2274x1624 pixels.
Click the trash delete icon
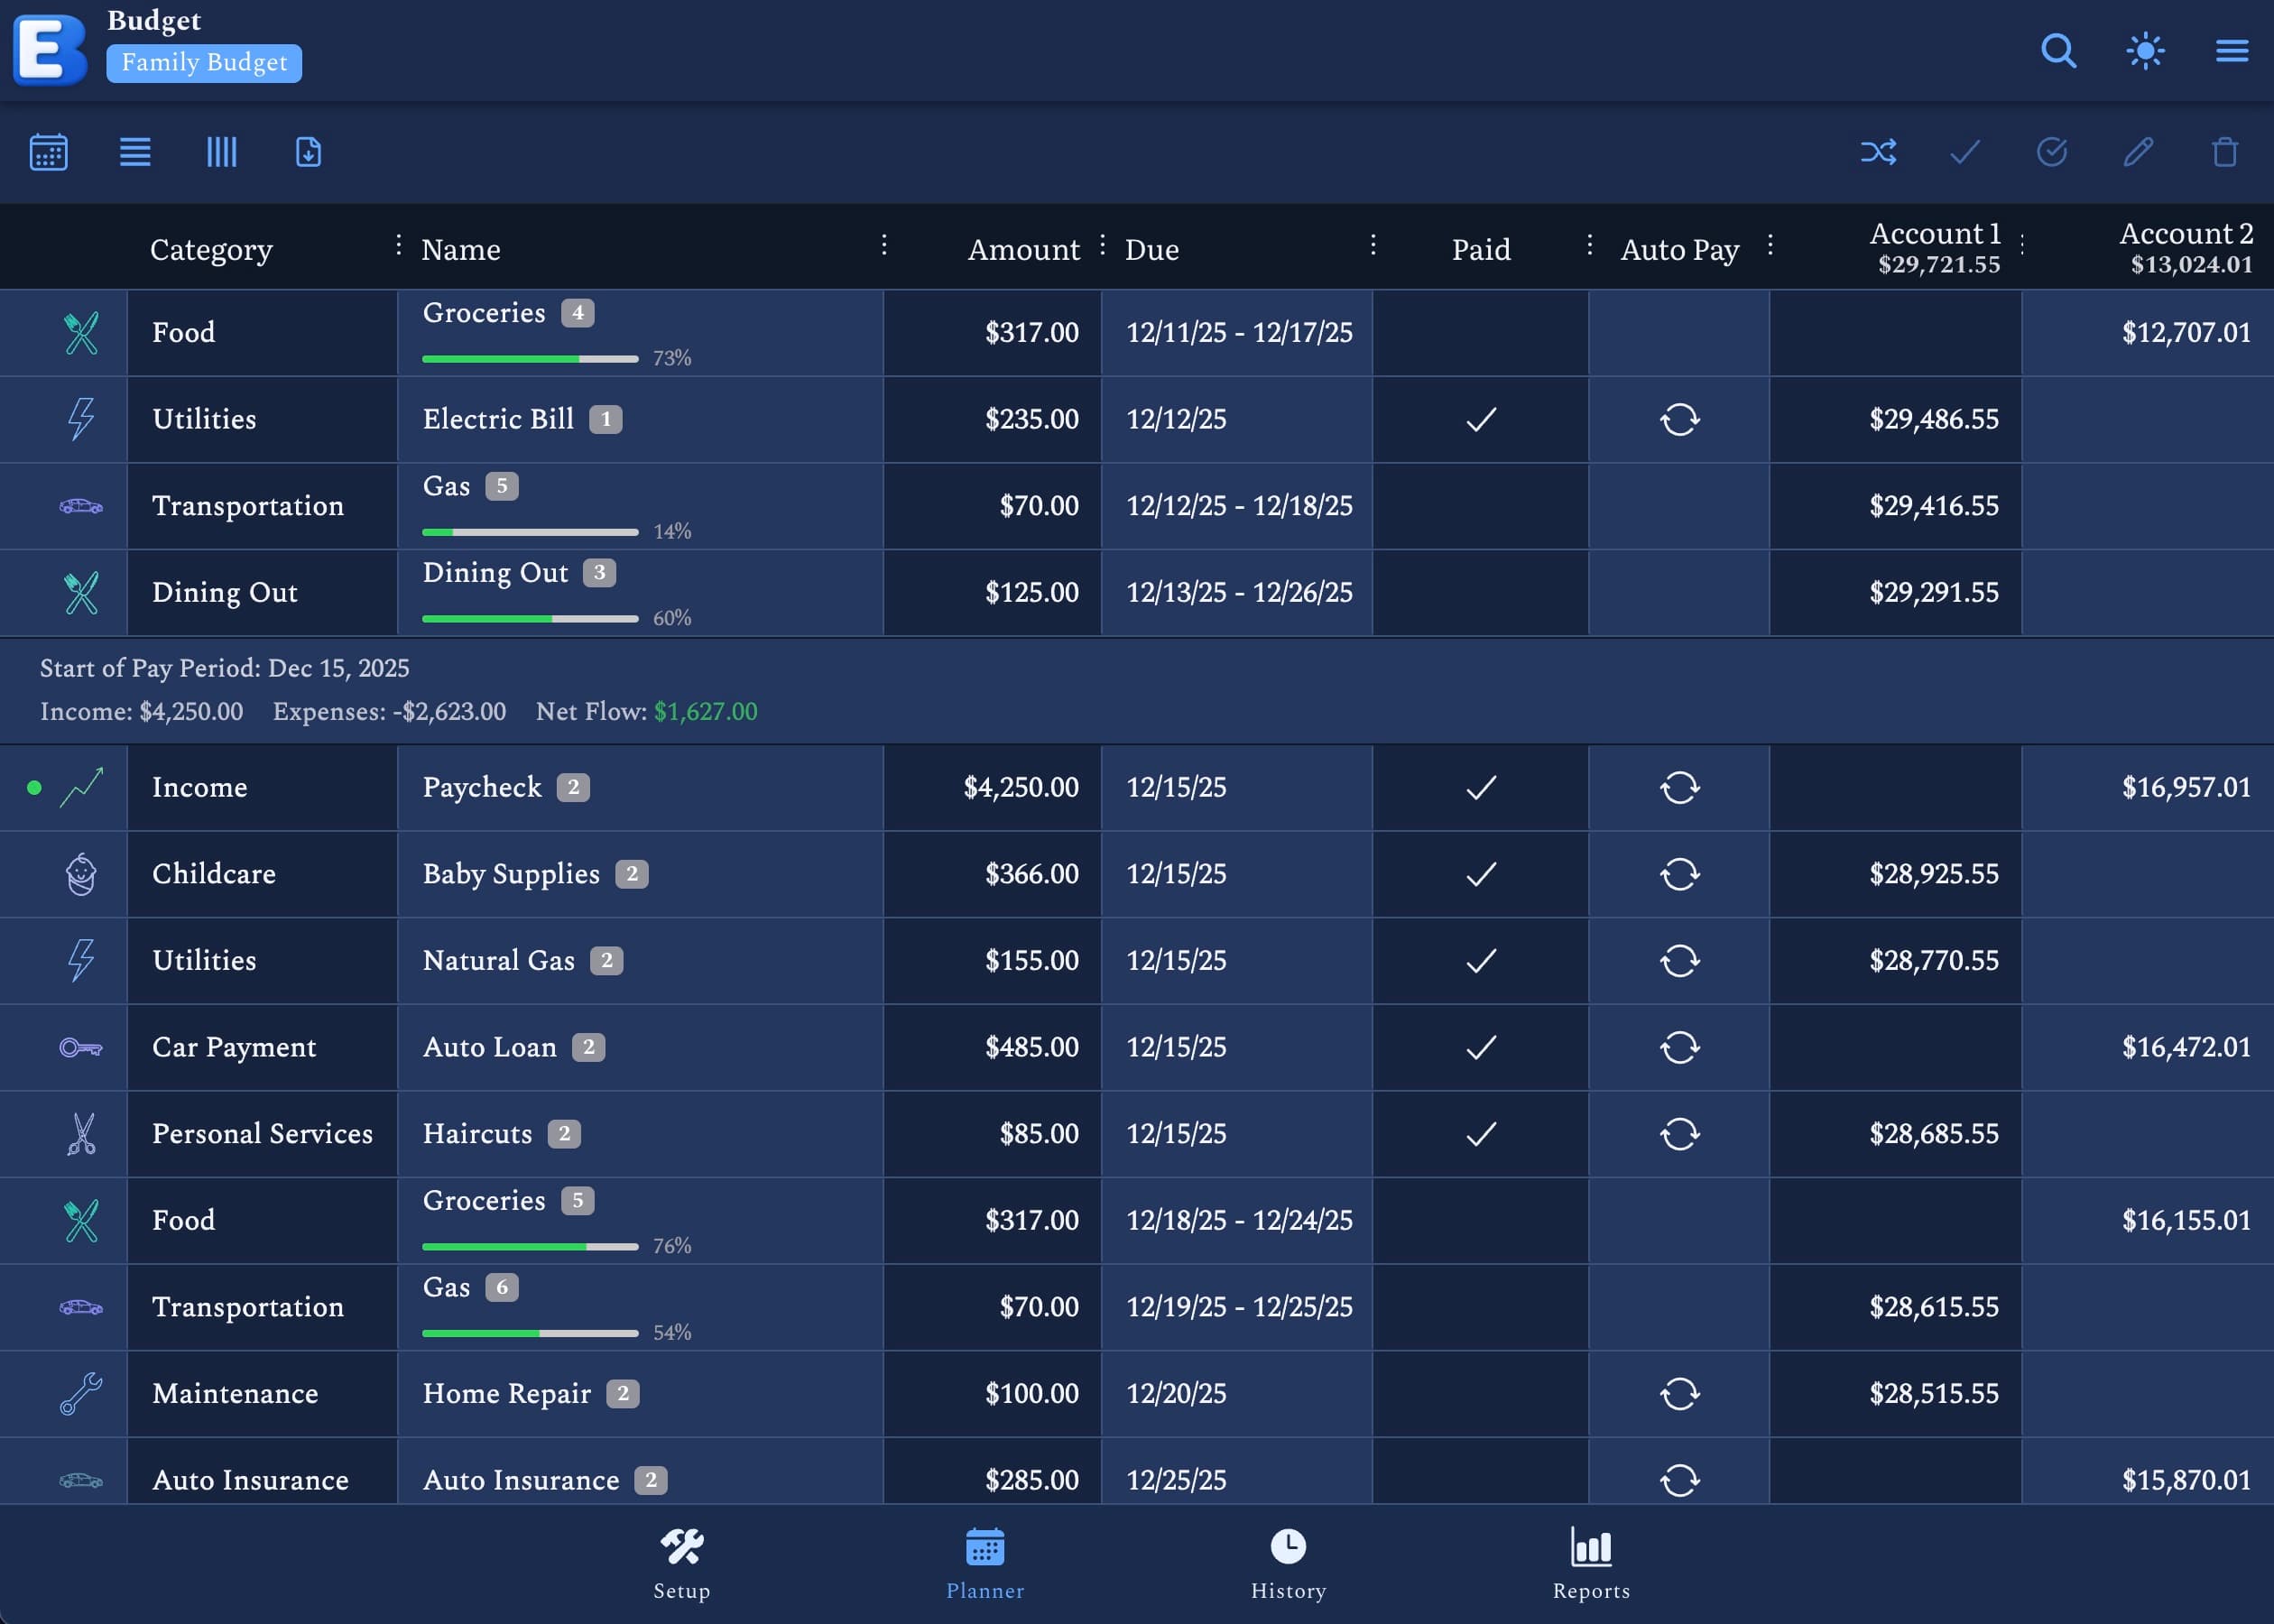click(2224, 152)
